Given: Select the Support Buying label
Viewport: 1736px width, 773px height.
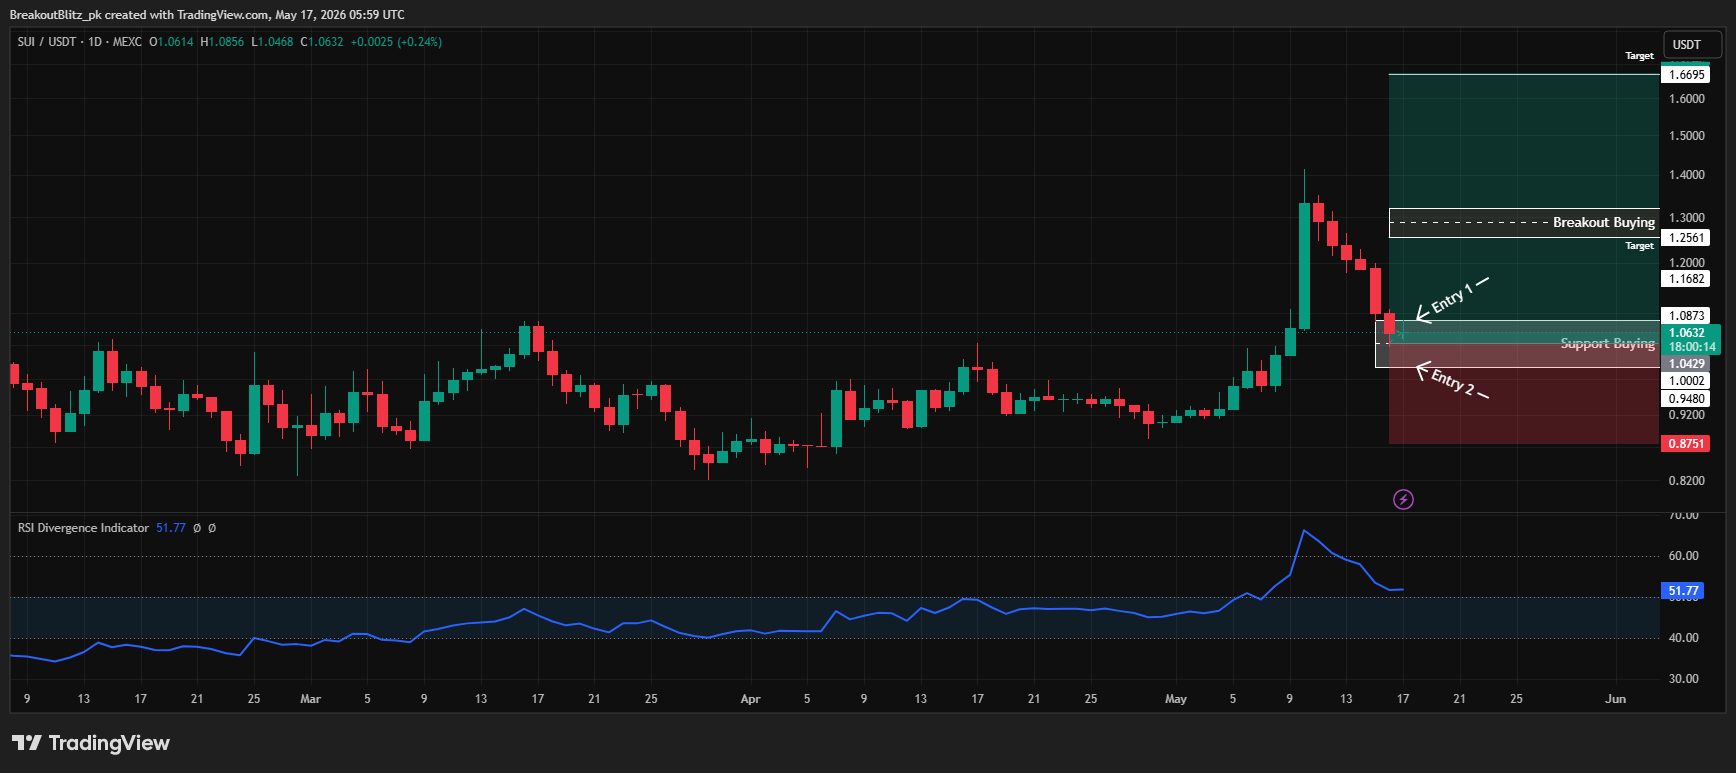Looking at the screenshot, I should (1608, 343).
